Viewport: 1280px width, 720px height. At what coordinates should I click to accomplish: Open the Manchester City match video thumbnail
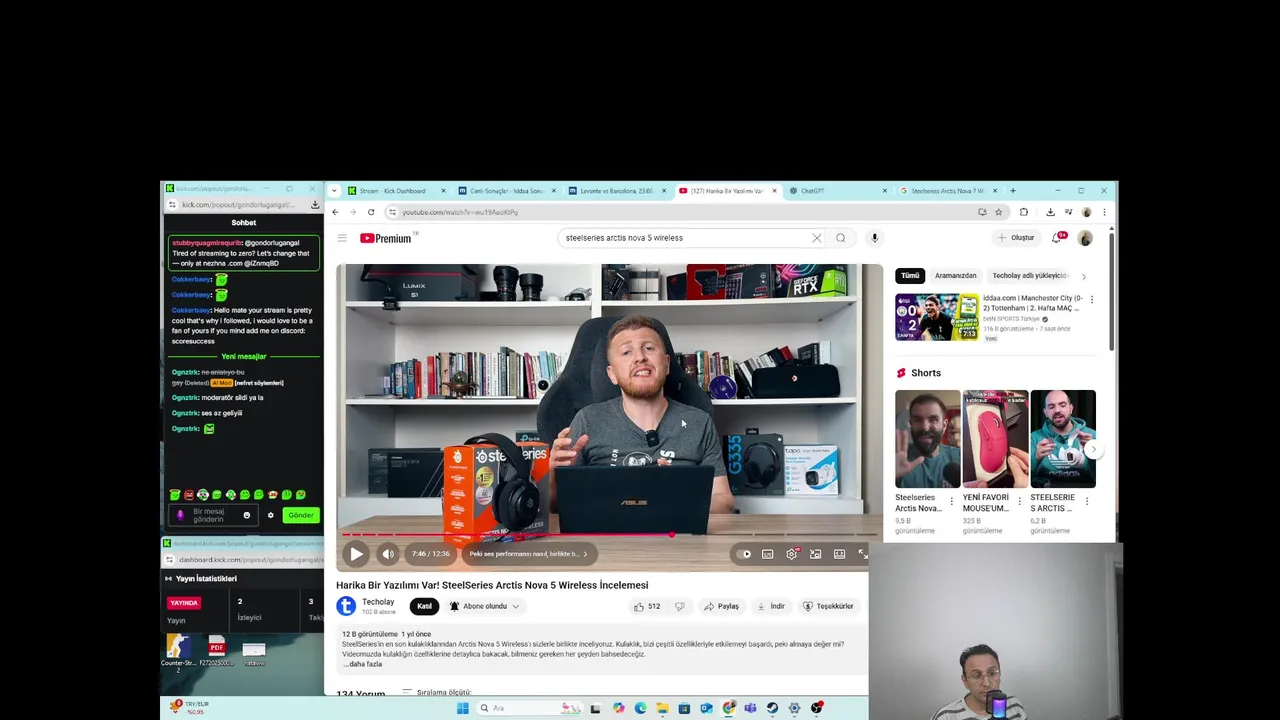click(x=937, y=317)
